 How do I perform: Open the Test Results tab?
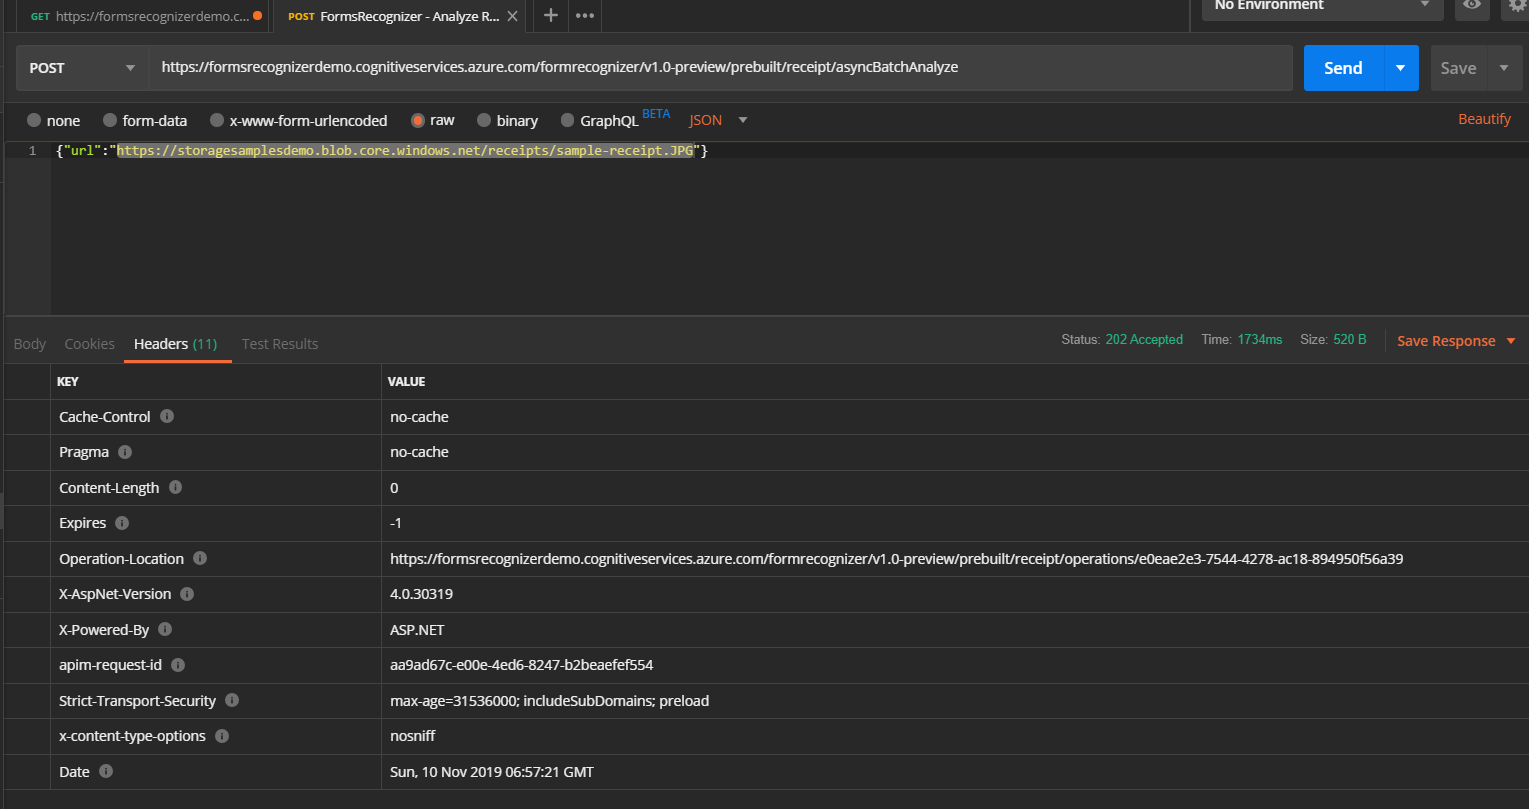(x=280, y=343)
